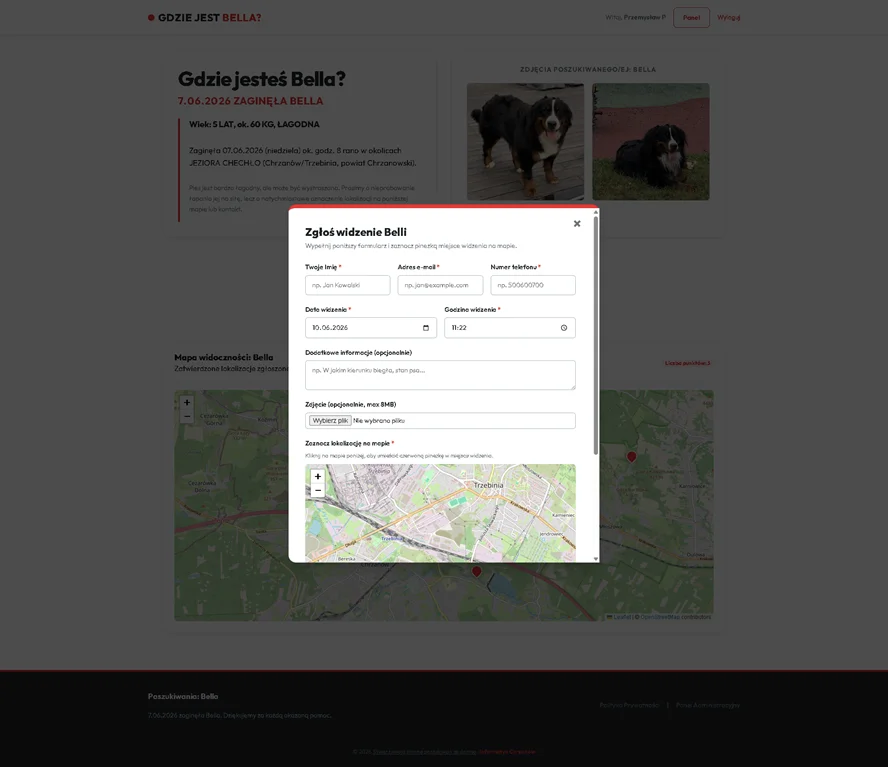Screen dimensions: 888x767
Task: Open the Panel button in header
Action: click(691, 18)
